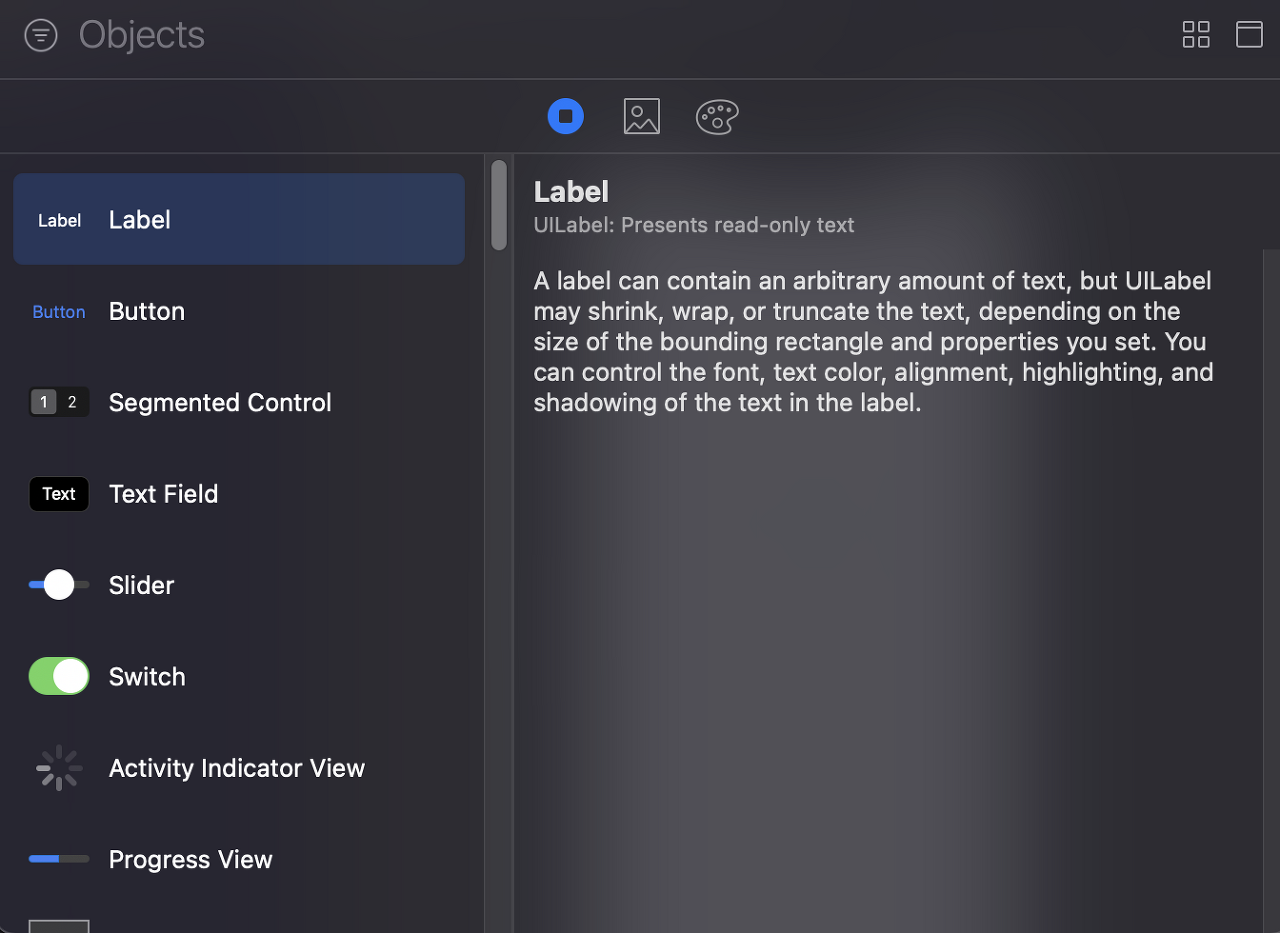Select the Text Field object icon
Viewport: 1280px width, 933px height.
pos(59,494)
